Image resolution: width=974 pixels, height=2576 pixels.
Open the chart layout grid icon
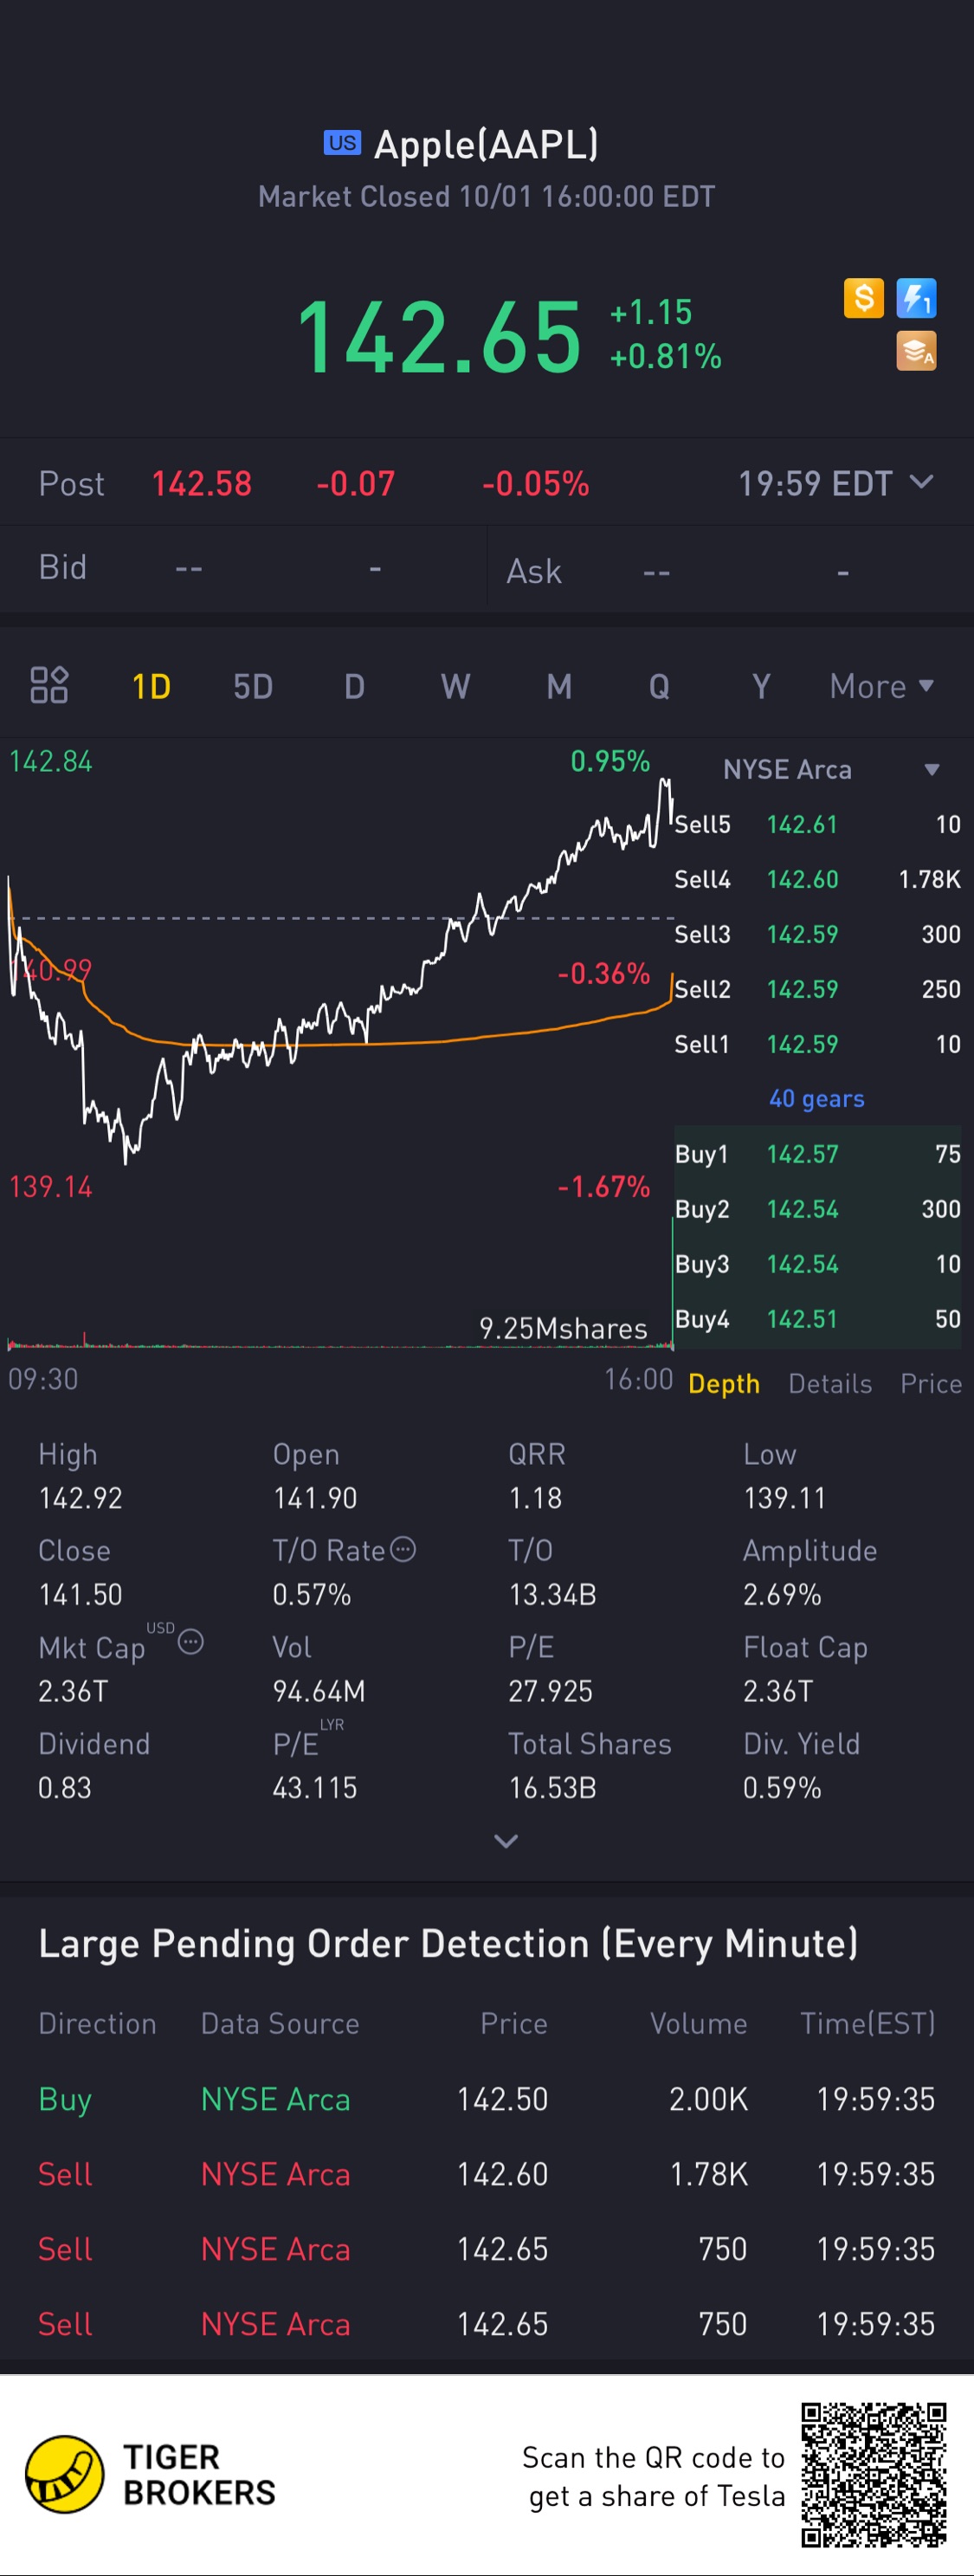(x=49, y=685)
